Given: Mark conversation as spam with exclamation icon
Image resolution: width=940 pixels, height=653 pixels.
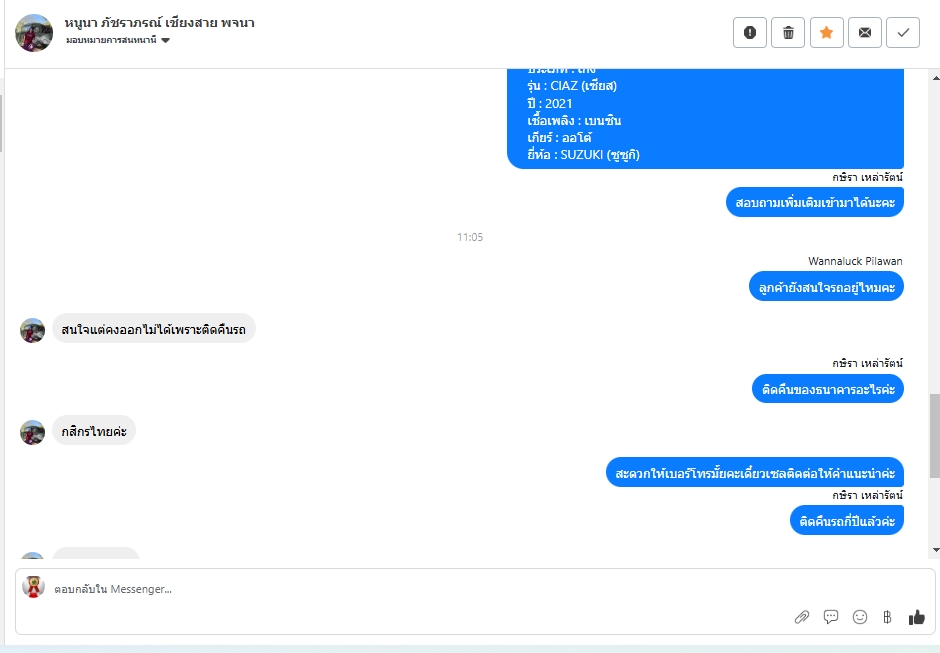Looking at the screenshot, I should (749, 32).
